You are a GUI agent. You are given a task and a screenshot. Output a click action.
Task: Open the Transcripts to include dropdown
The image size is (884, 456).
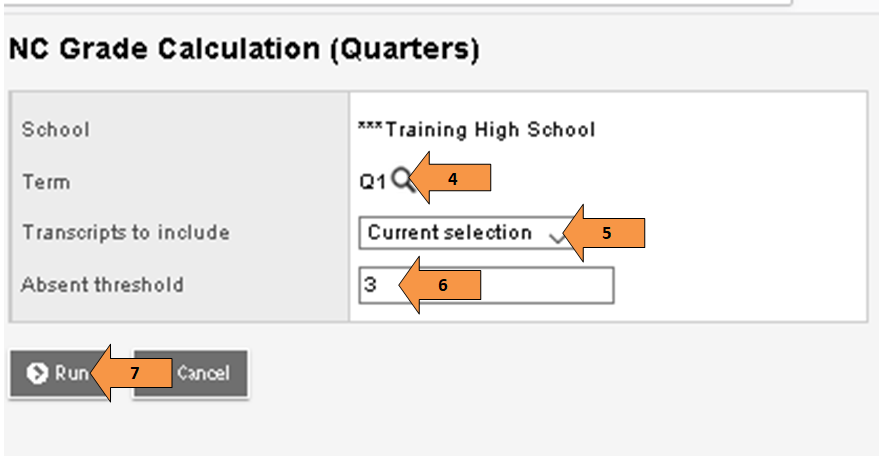[468, 233]
